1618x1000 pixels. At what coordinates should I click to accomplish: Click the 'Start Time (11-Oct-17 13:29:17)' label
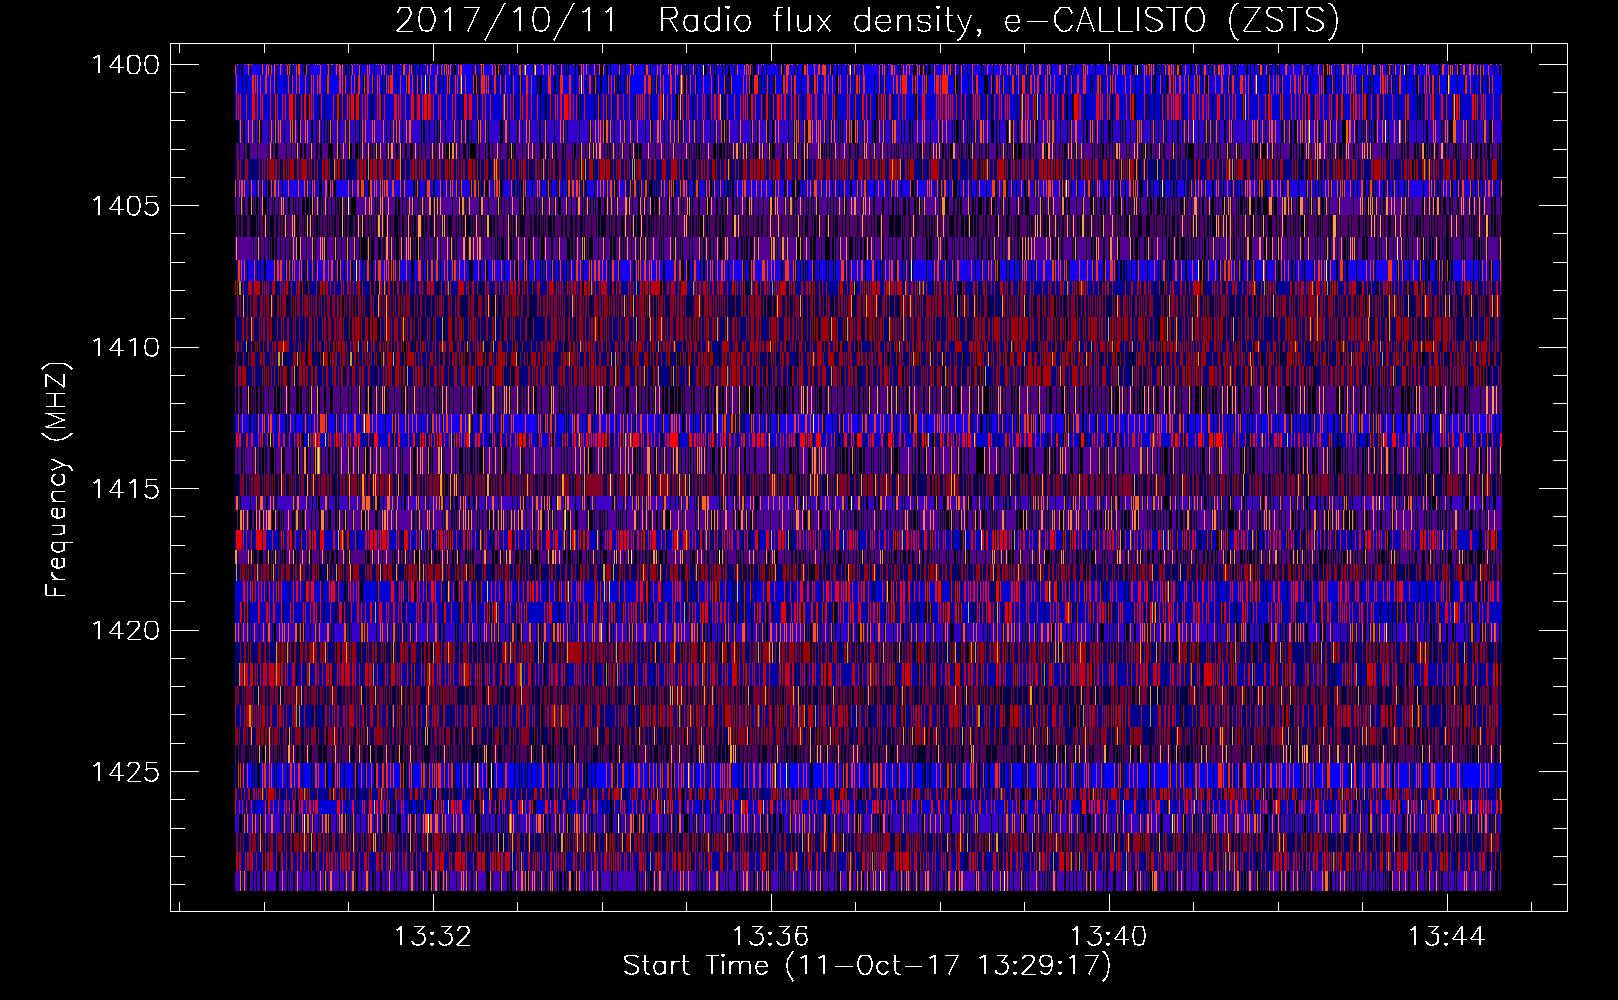pyautogui.click(x=867, y=966)
